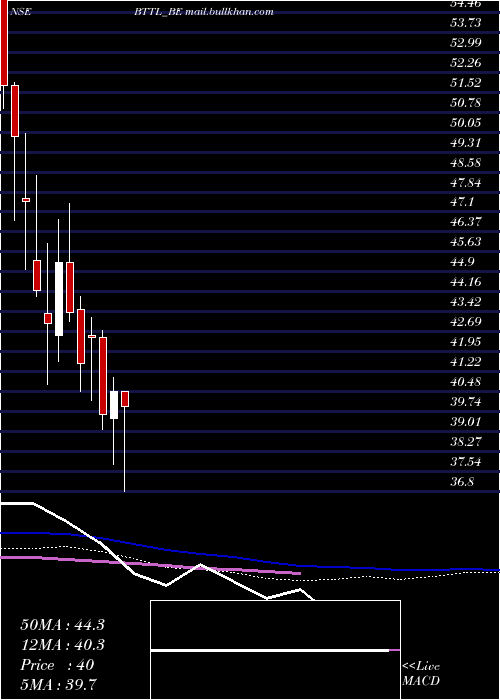
Task: Select the 52.99 price axis label
Action: 466,43
